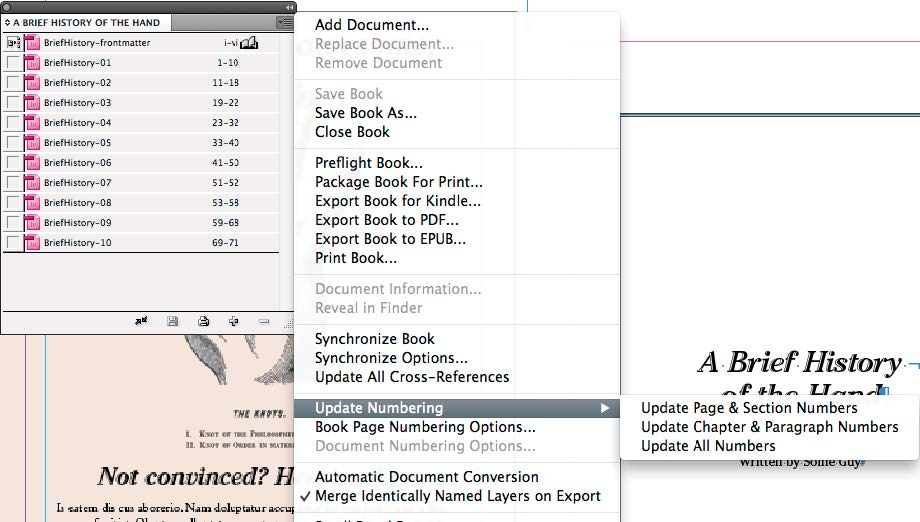The width and height of the screenshot is (920, 522).
Task: Click the Save Book disk icon
Action: (x=173, y=321)
